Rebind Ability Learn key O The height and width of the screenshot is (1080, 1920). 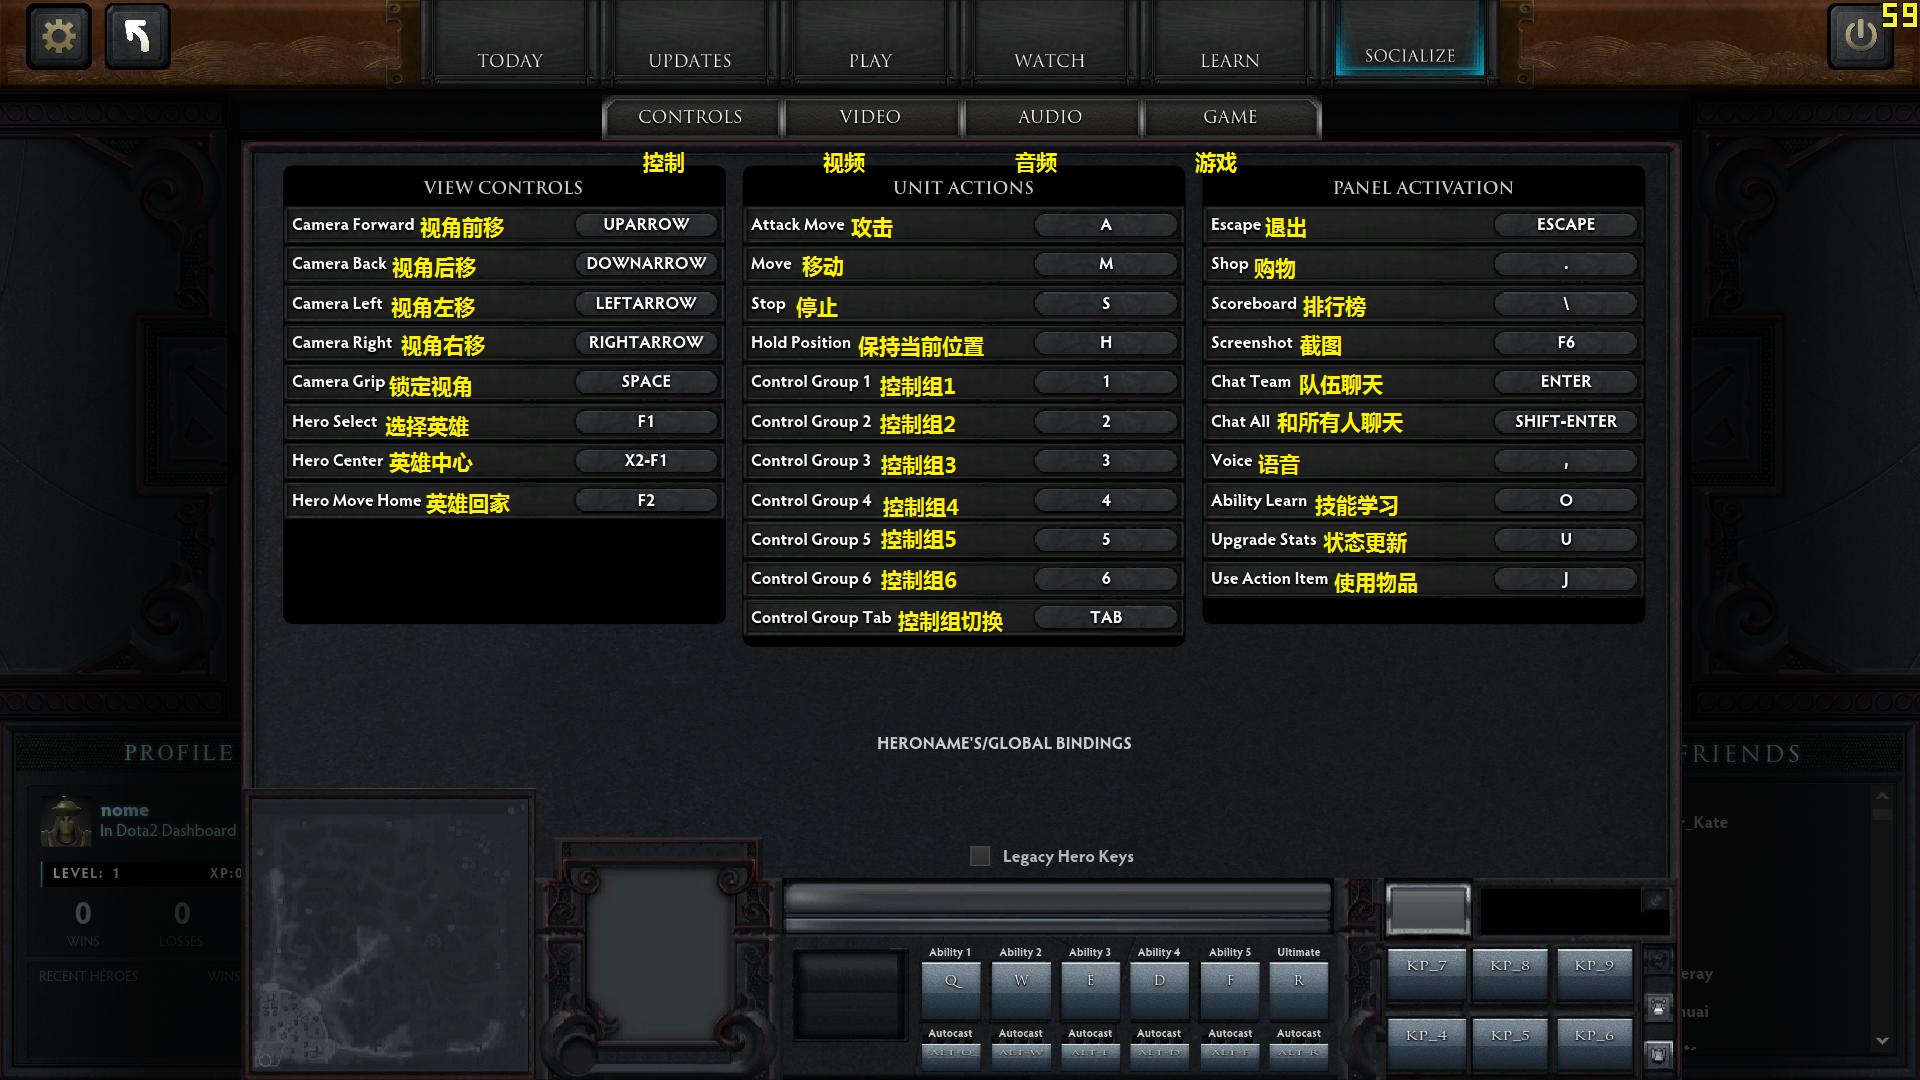tap(1566, 501)
